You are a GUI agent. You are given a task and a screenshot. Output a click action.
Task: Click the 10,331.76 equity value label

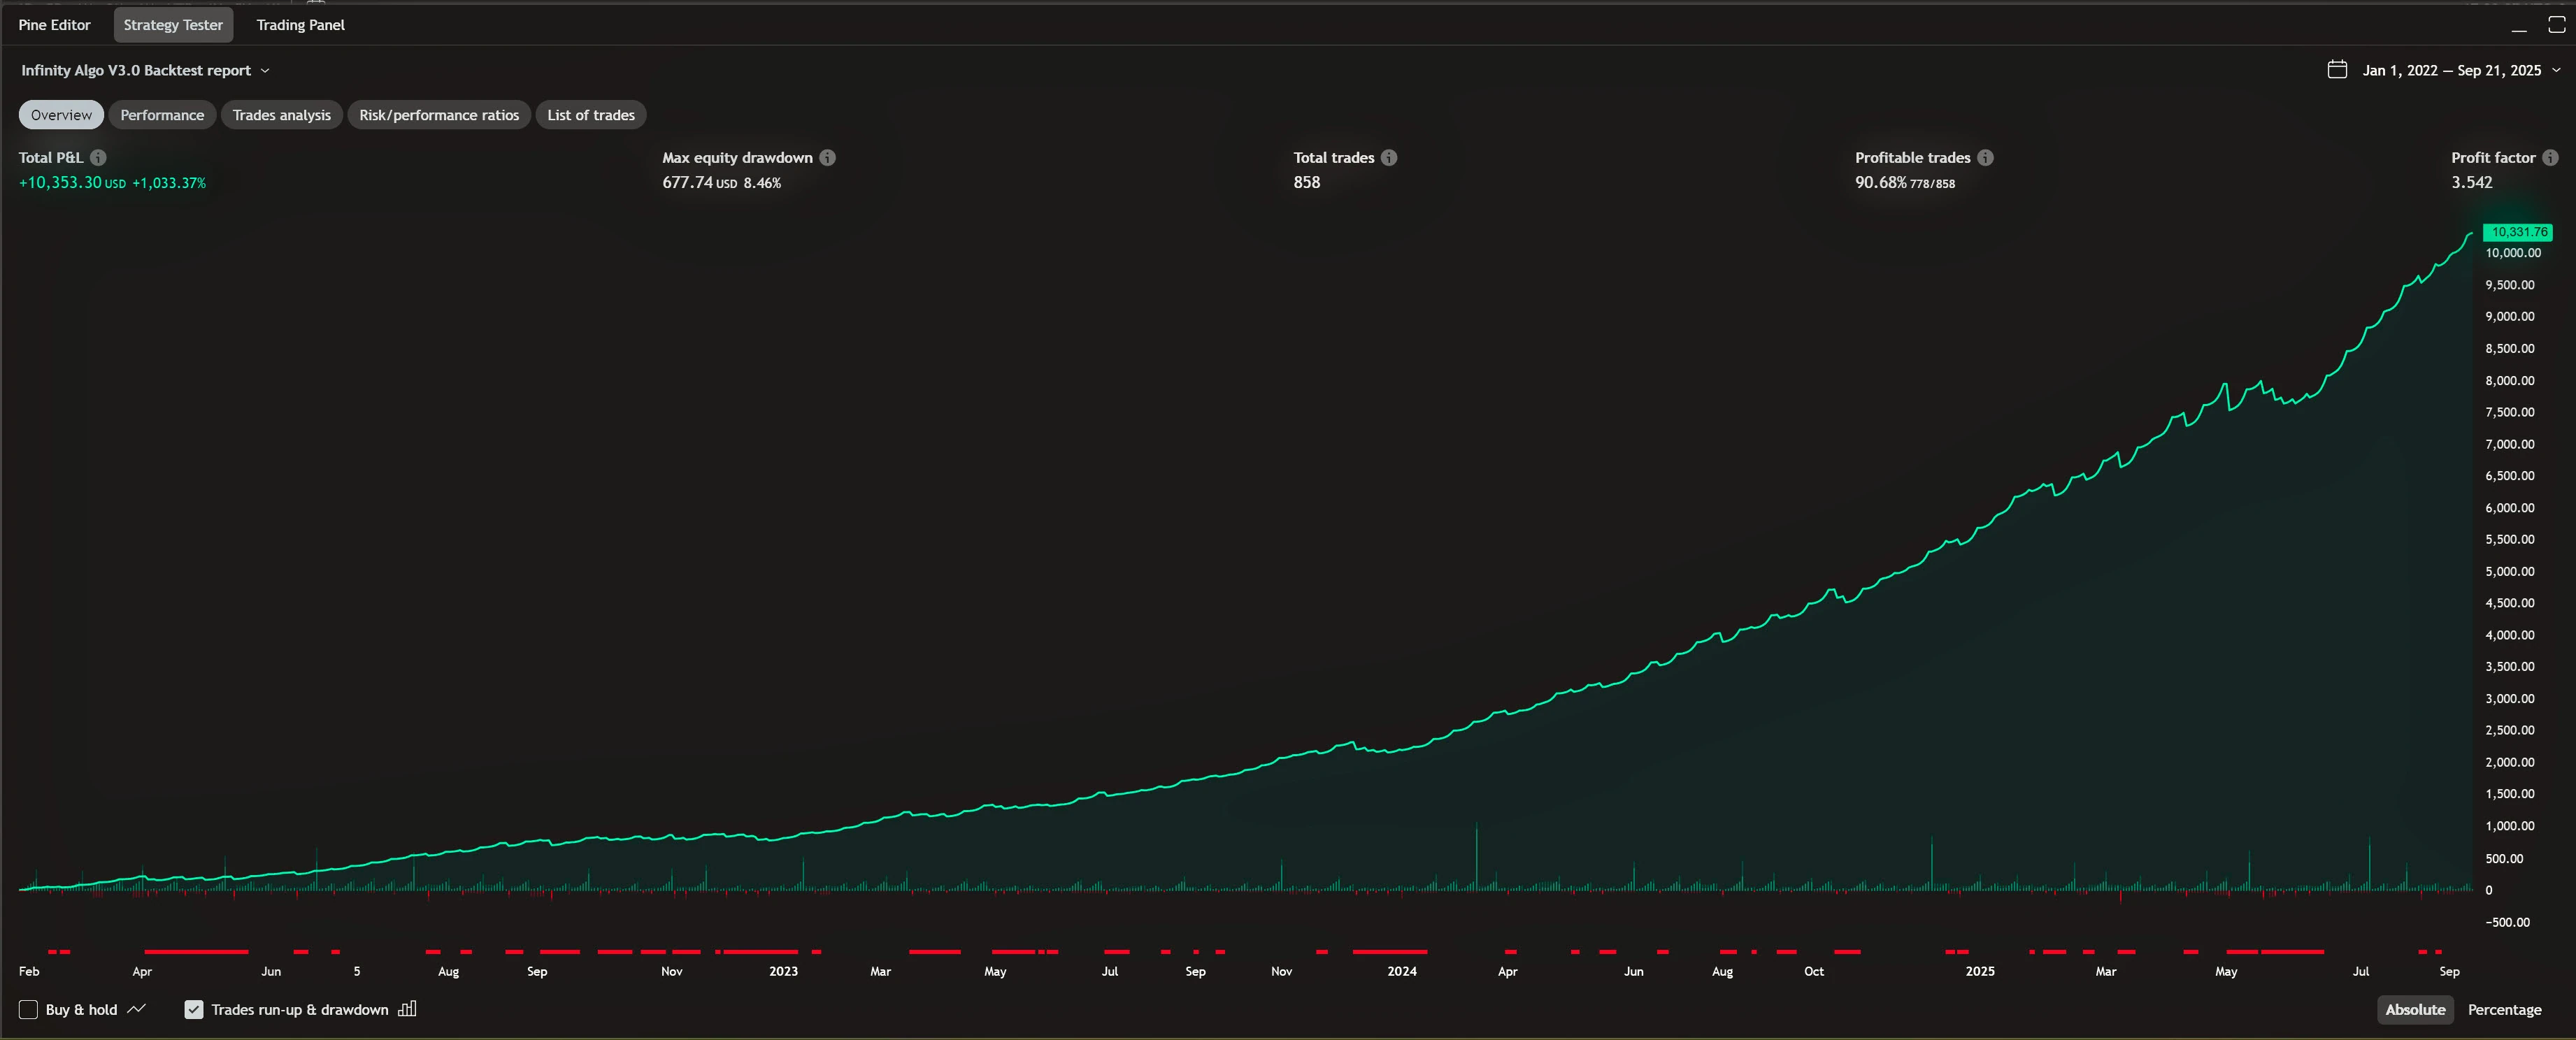[2517, 232]
